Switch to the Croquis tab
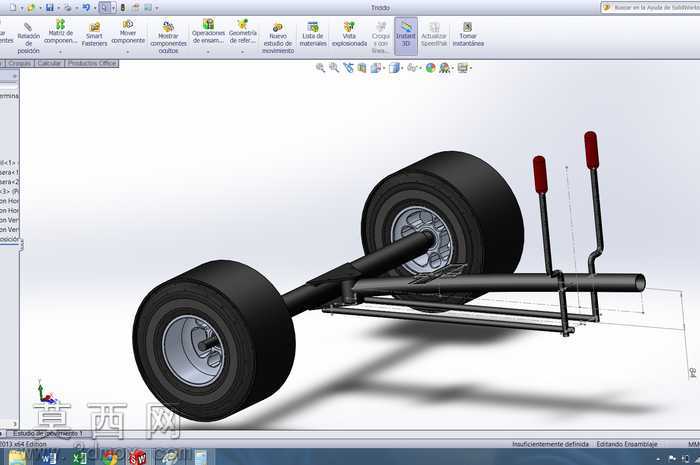Image resolution: width=700 pixels, height=465 pixels. (x=19, y=63)
